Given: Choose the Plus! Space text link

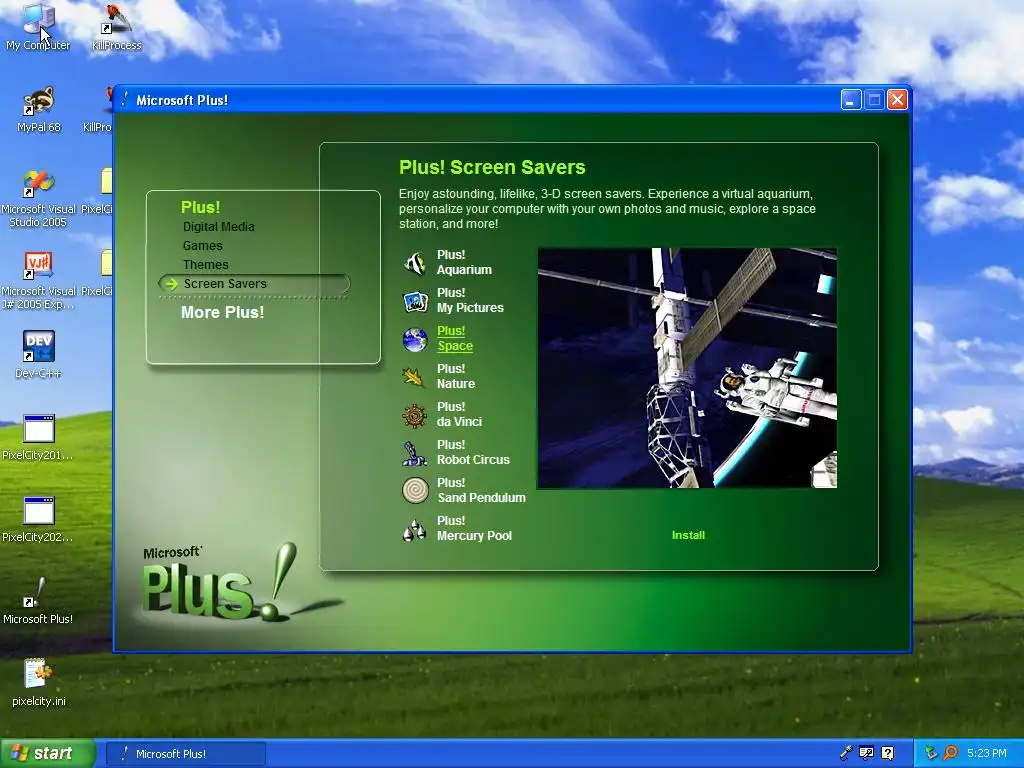Looking at the screenshot, I should pos(455,338).
